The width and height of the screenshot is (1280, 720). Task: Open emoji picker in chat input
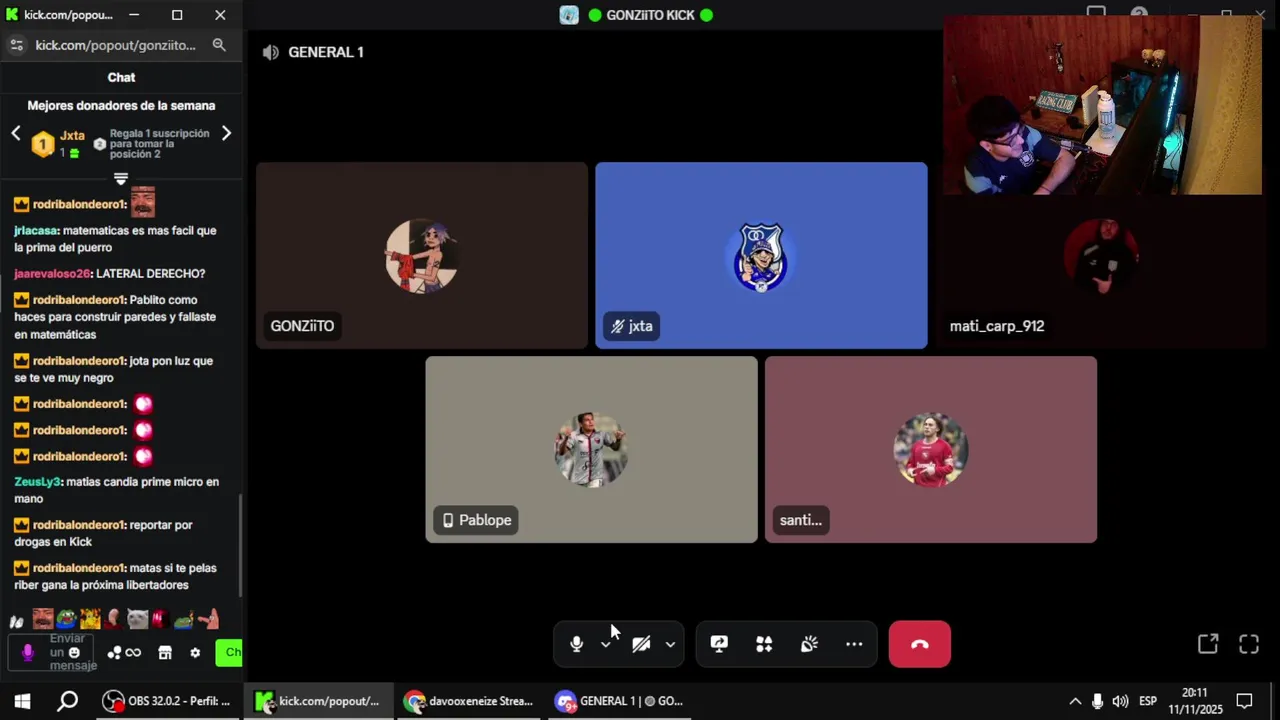coord(74,652)
